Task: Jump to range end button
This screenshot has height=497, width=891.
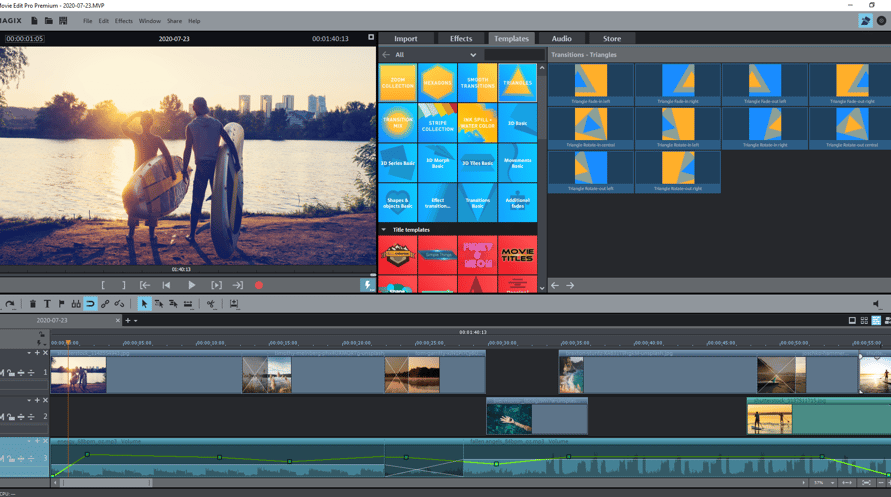Action: pos(238,285)
